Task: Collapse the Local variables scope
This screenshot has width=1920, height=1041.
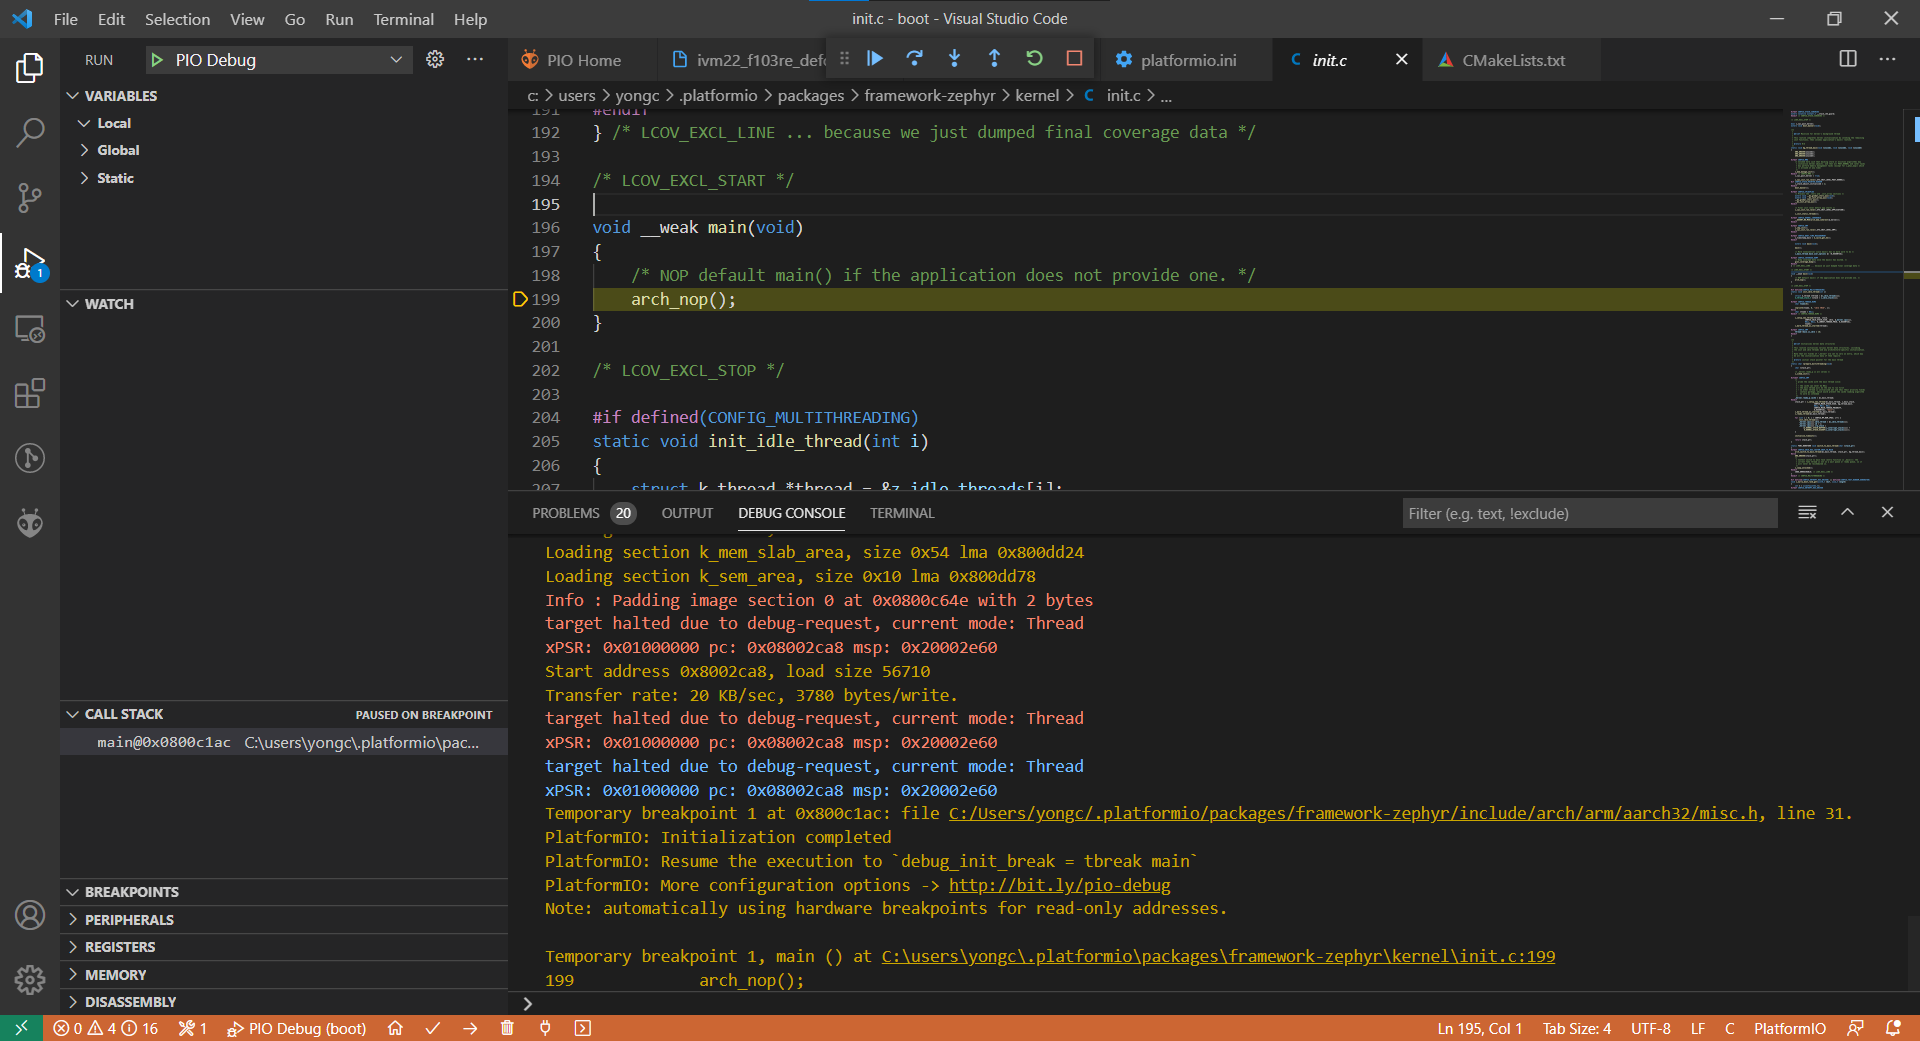Action: pyautogui.click(x=84, y=123)
